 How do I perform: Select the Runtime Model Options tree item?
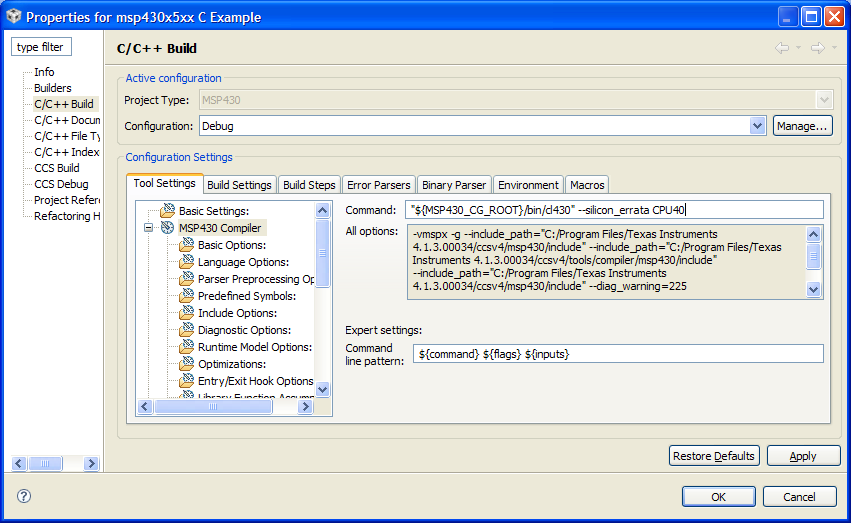pyautogui.click(x=255, y=347)
